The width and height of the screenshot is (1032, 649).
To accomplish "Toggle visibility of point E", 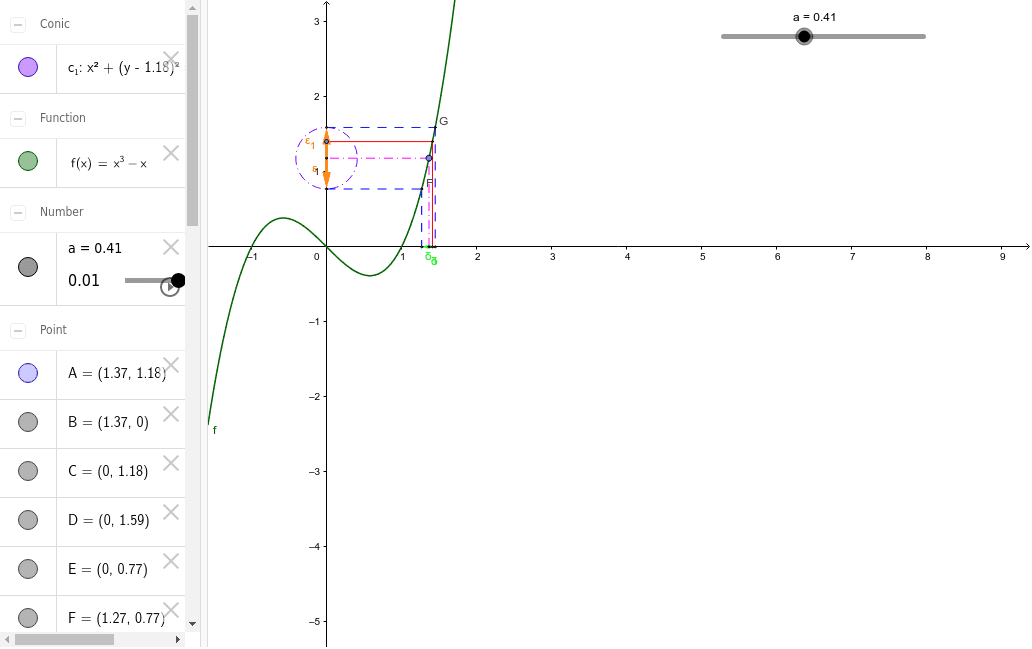I will click(28, 569).
